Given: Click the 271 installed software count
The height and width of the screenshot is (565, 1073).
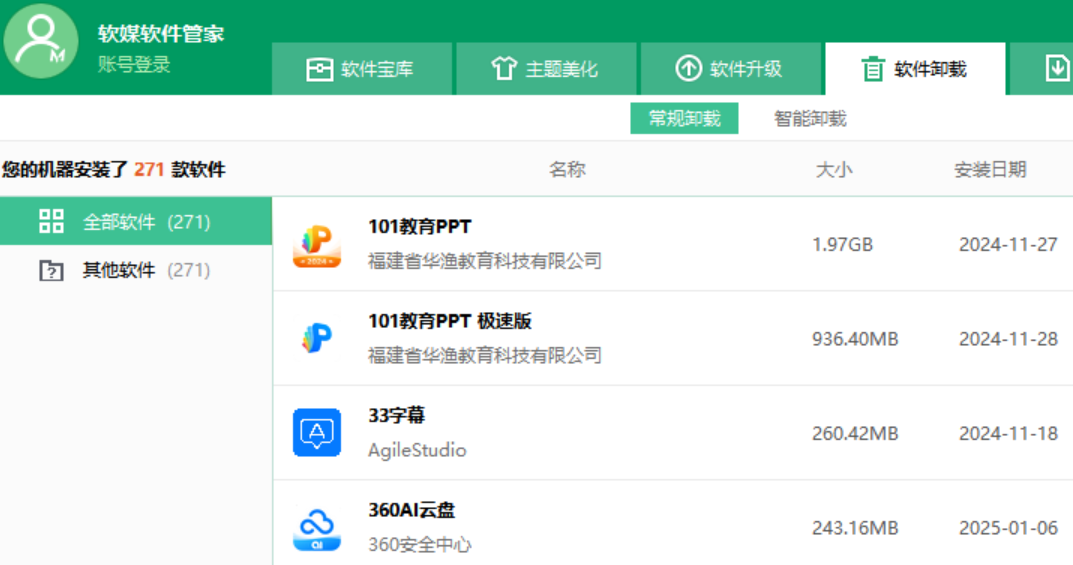Looking at the screenshot, I should tap(148, 169).
